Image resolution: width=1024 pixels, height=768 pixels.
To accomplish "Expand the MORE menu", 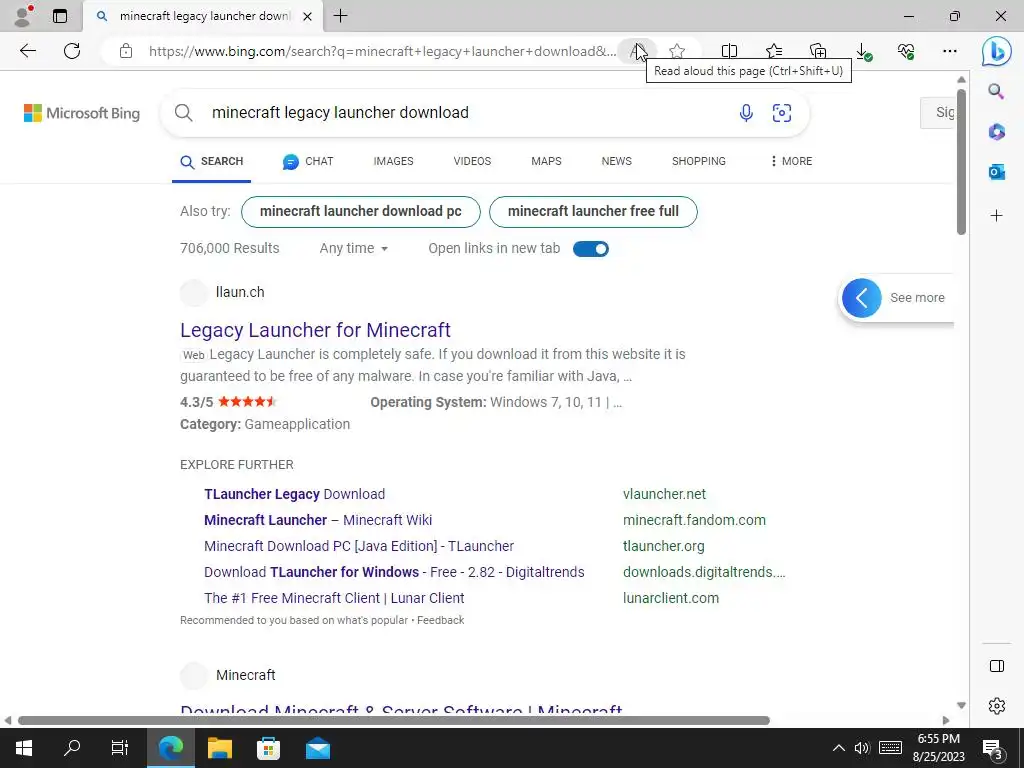I will [x=791, y=161].
